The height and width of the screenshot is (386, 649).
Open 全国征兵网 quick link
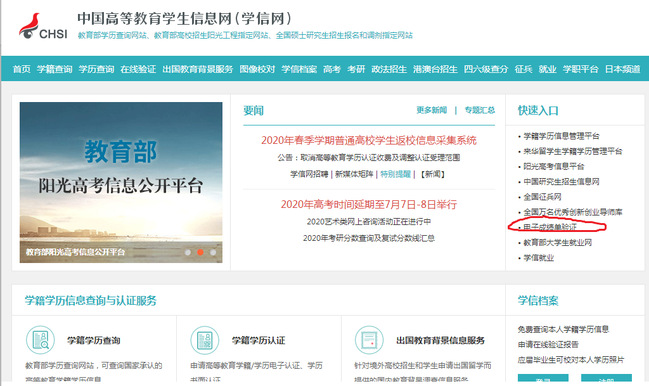[x=542, y=197]
